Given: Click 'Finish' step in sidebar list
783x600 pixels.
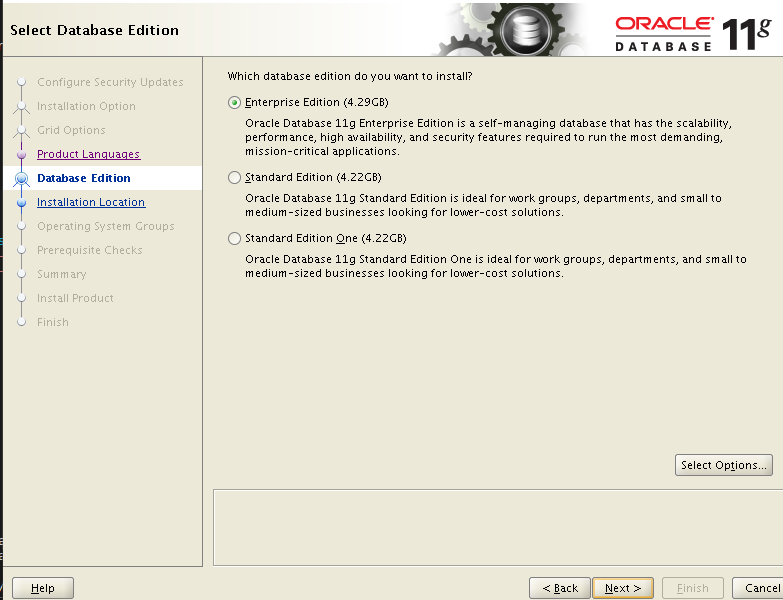Looking at the screenshot, I should pyautogui.click(x=53, y=322).
